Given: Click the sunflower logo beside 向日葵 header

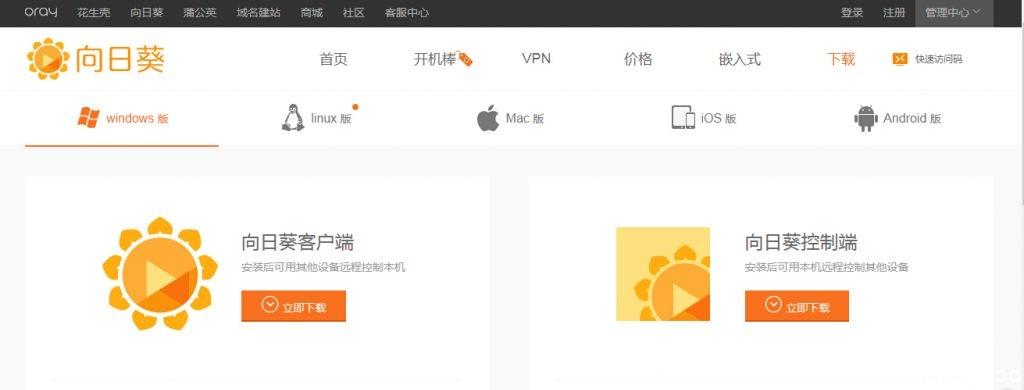Looking at the screenshot, I should click(x=48, y=59).
